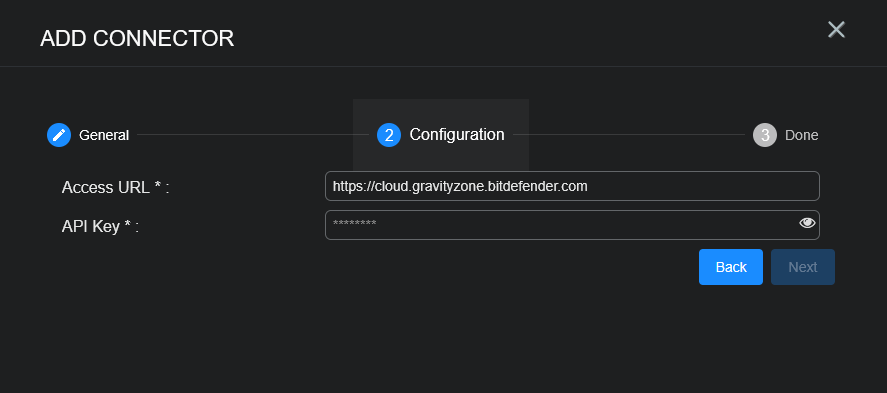Focus the API Key input field
The height and width of the screenshot is (393, 887).
point(572,225)
